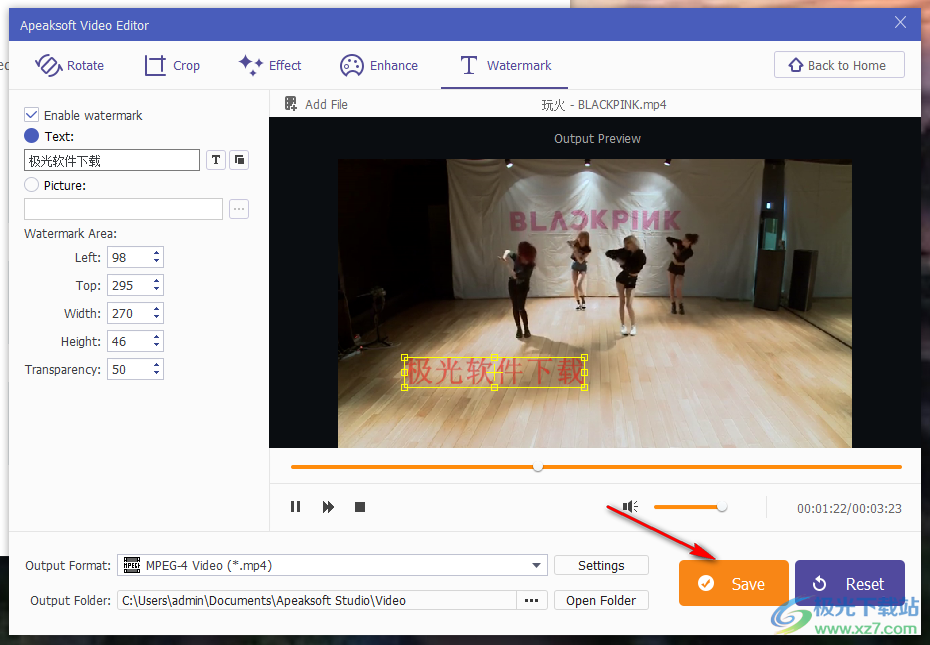Viewport: 930px width, 645px height.
Task: Decrease the Transparency value stepper
Action: click(x=157, y=374)
